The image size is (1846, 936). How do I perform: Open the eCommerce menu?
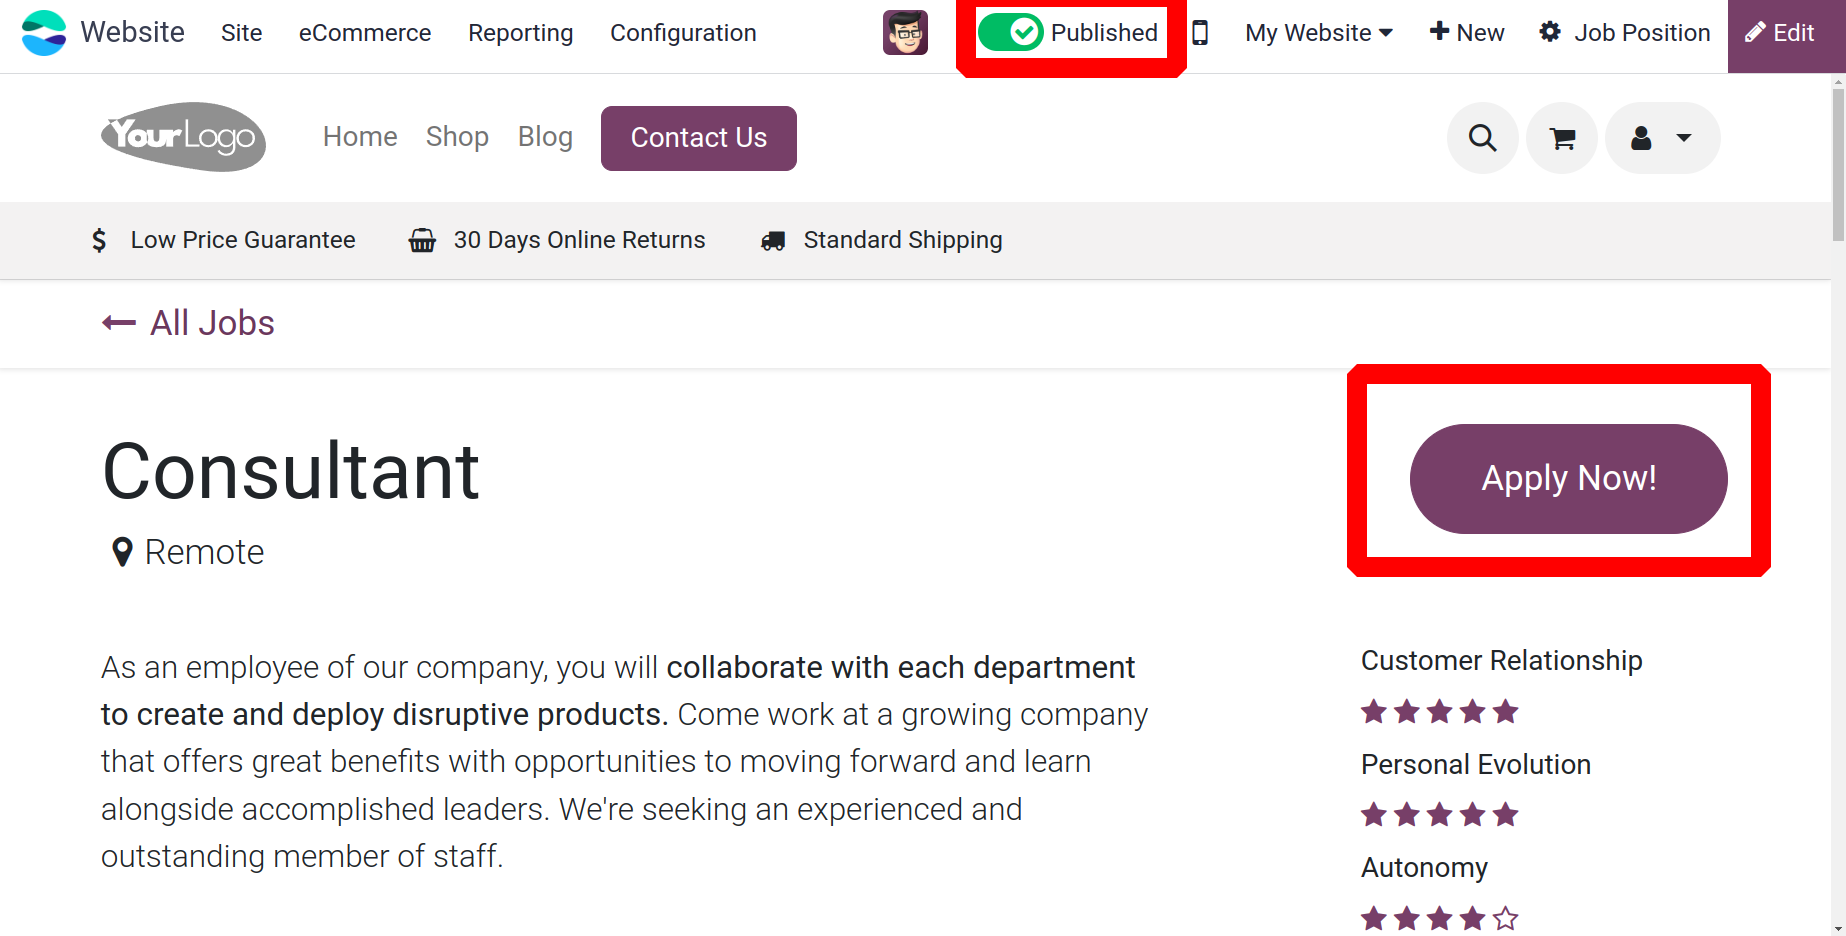365,33
